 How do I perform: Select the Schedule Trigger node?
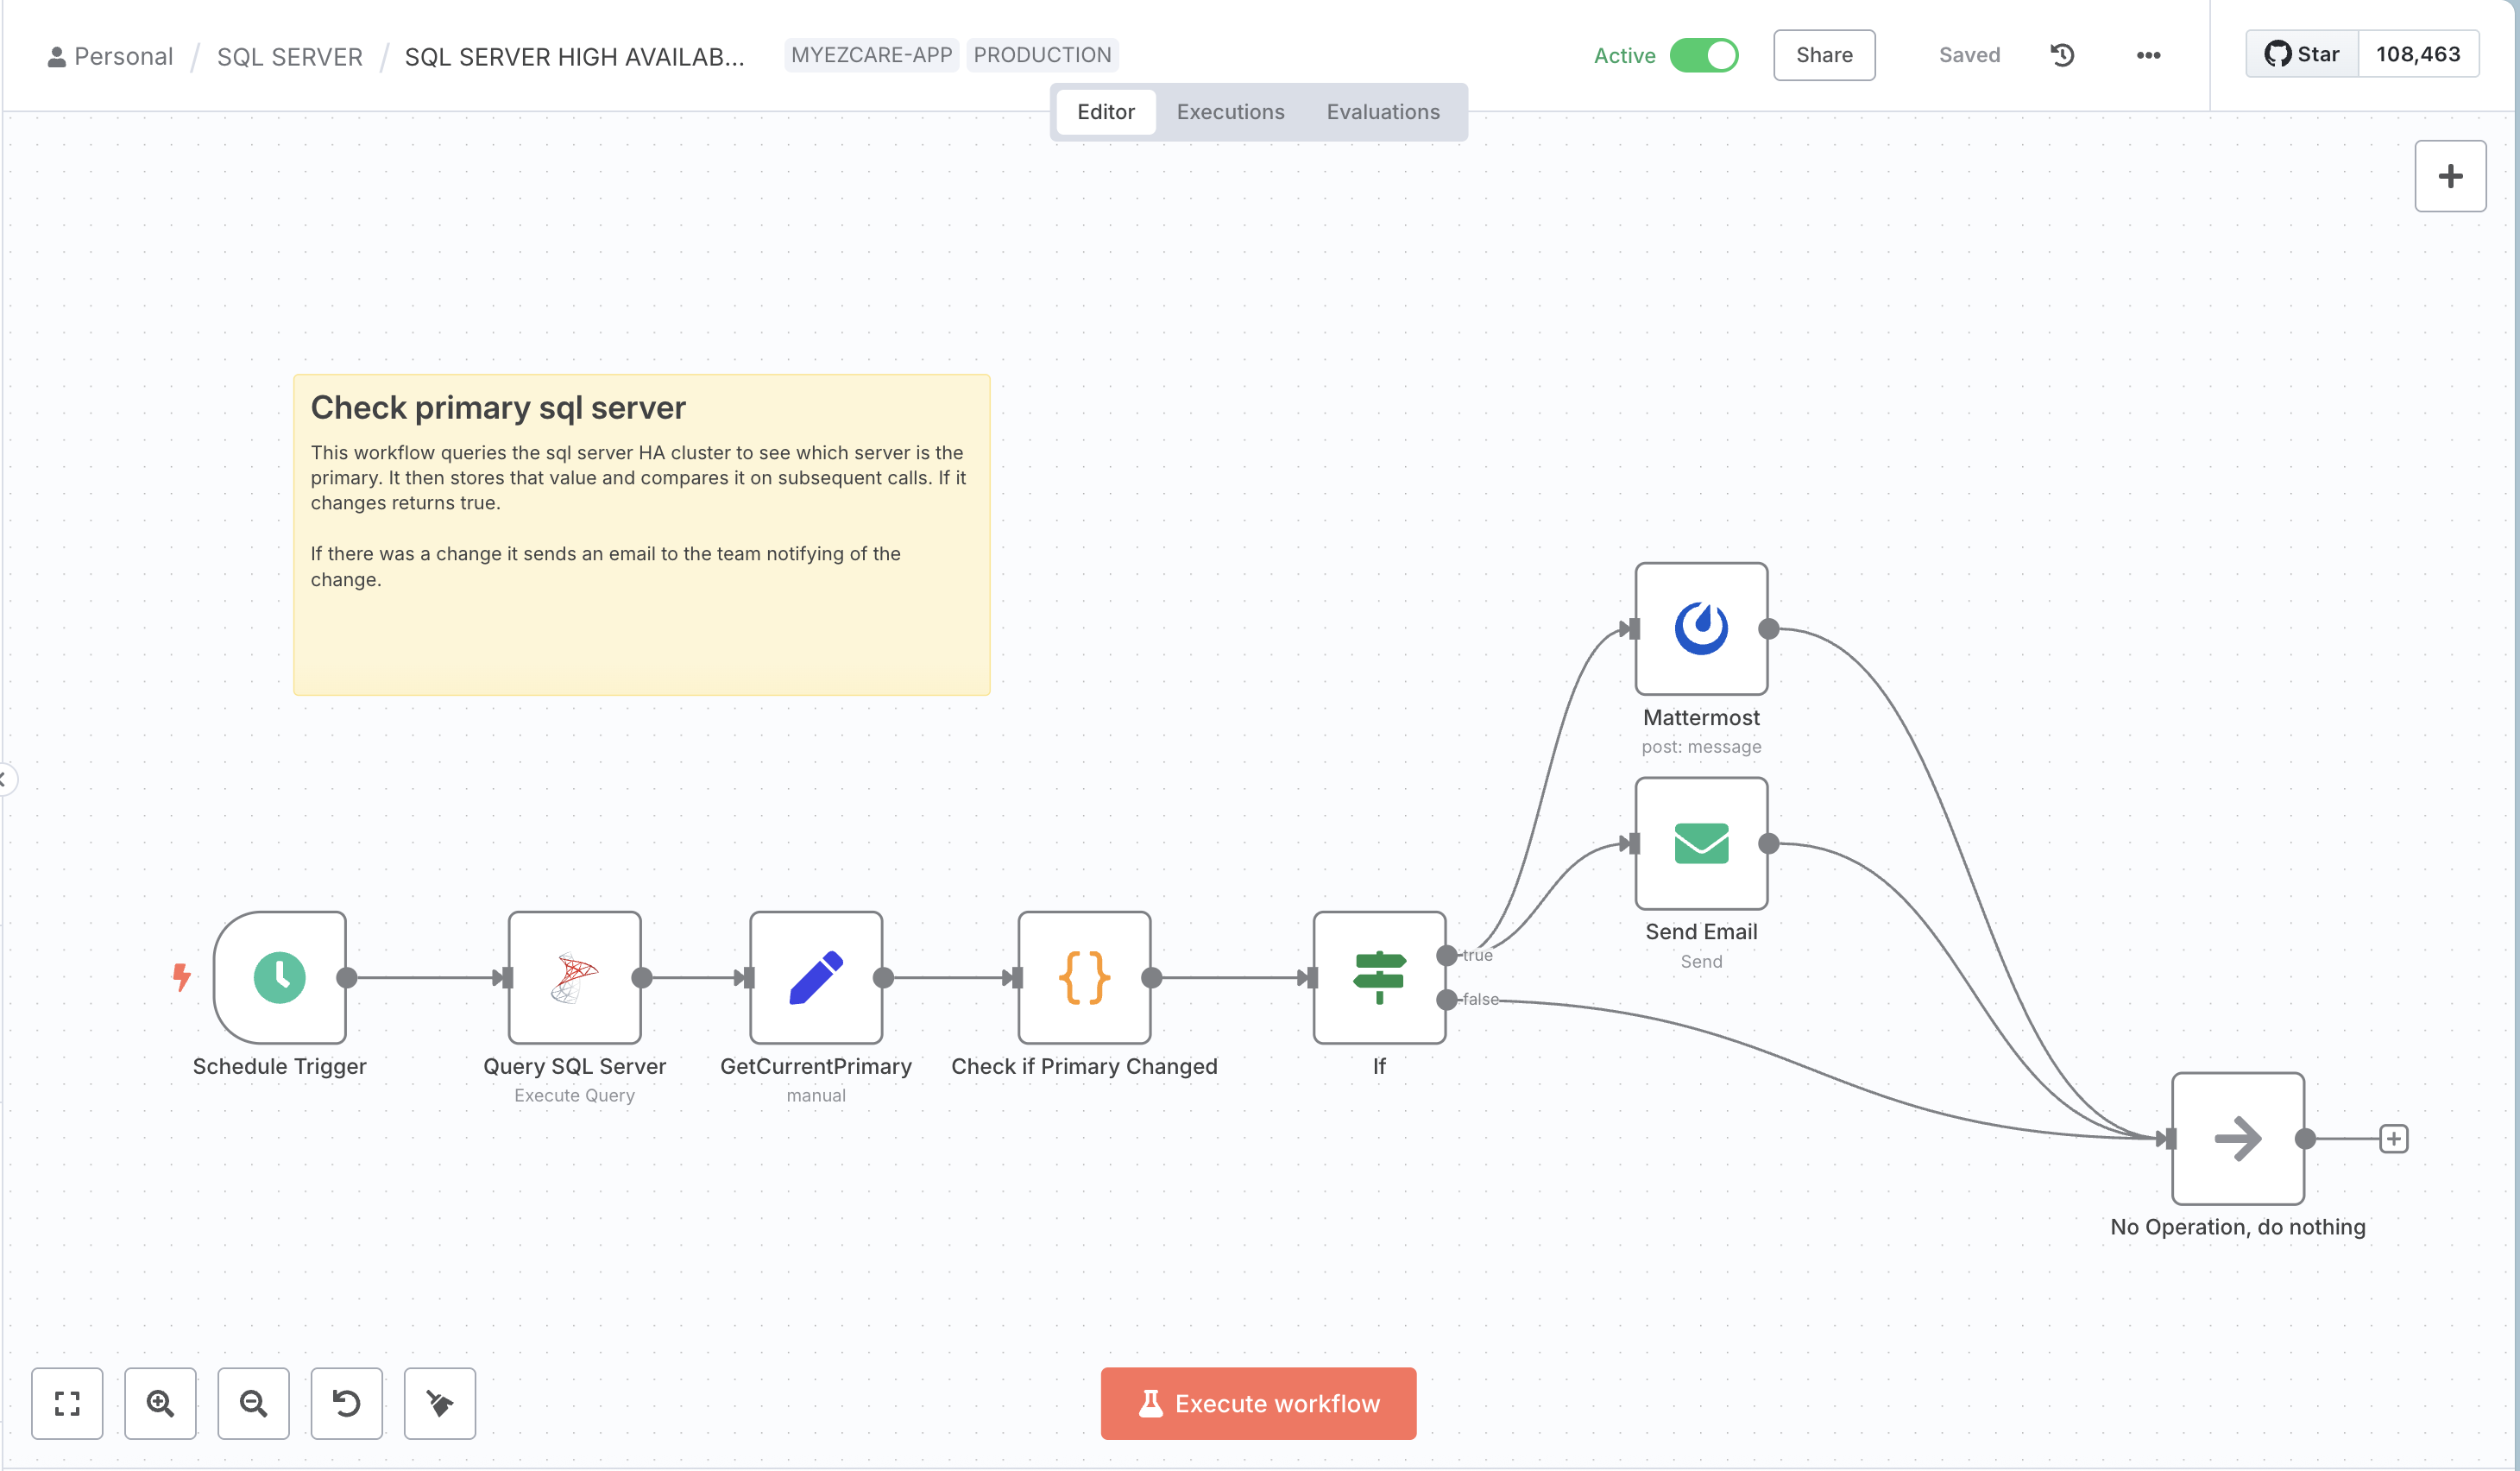point(281,979)
